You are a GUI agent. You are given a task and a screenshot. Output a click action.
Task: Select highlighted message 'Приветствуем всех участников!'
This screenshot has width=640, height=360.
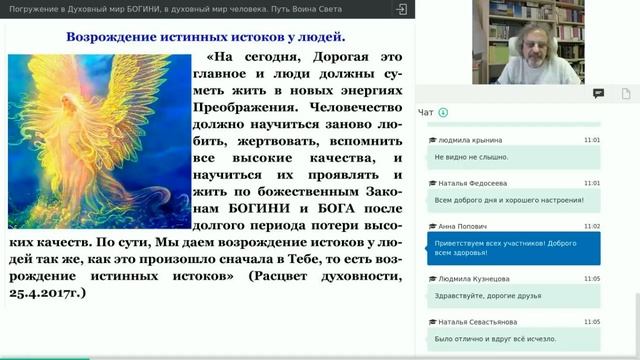(x=513, y=248)
